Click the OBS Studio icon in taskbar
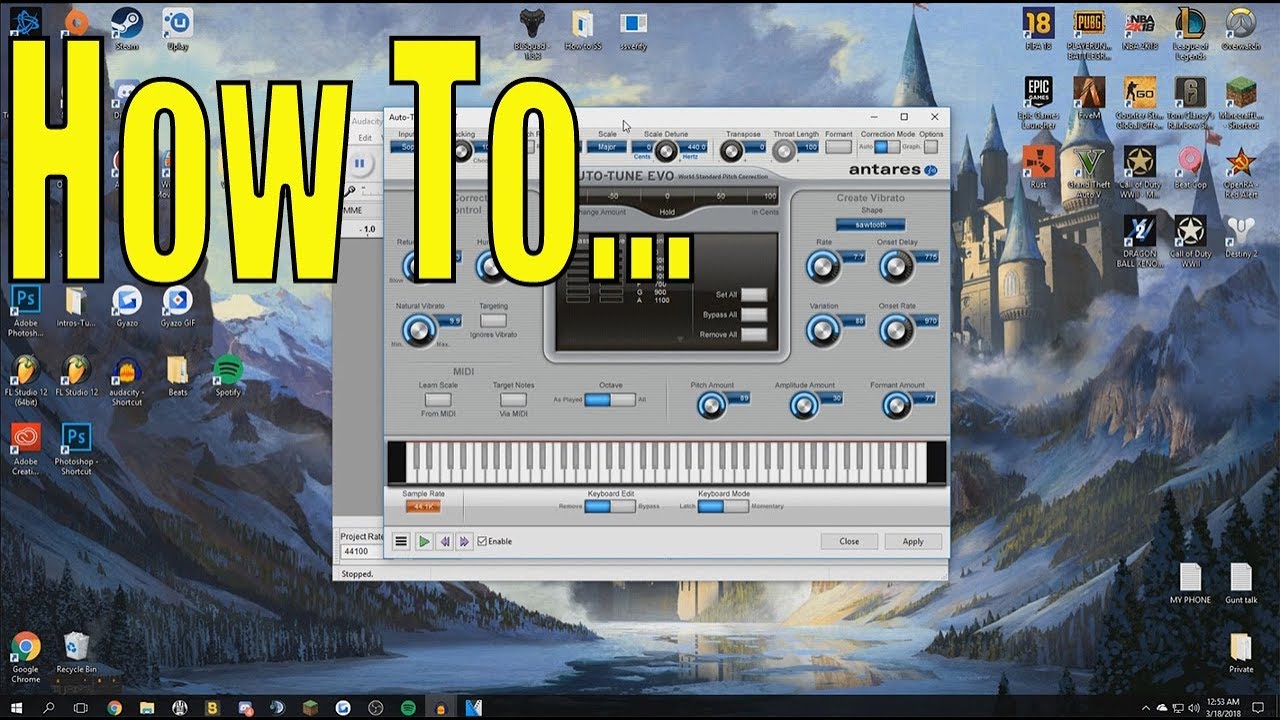This screenshot has height=720, width=1280. (374, 707)
